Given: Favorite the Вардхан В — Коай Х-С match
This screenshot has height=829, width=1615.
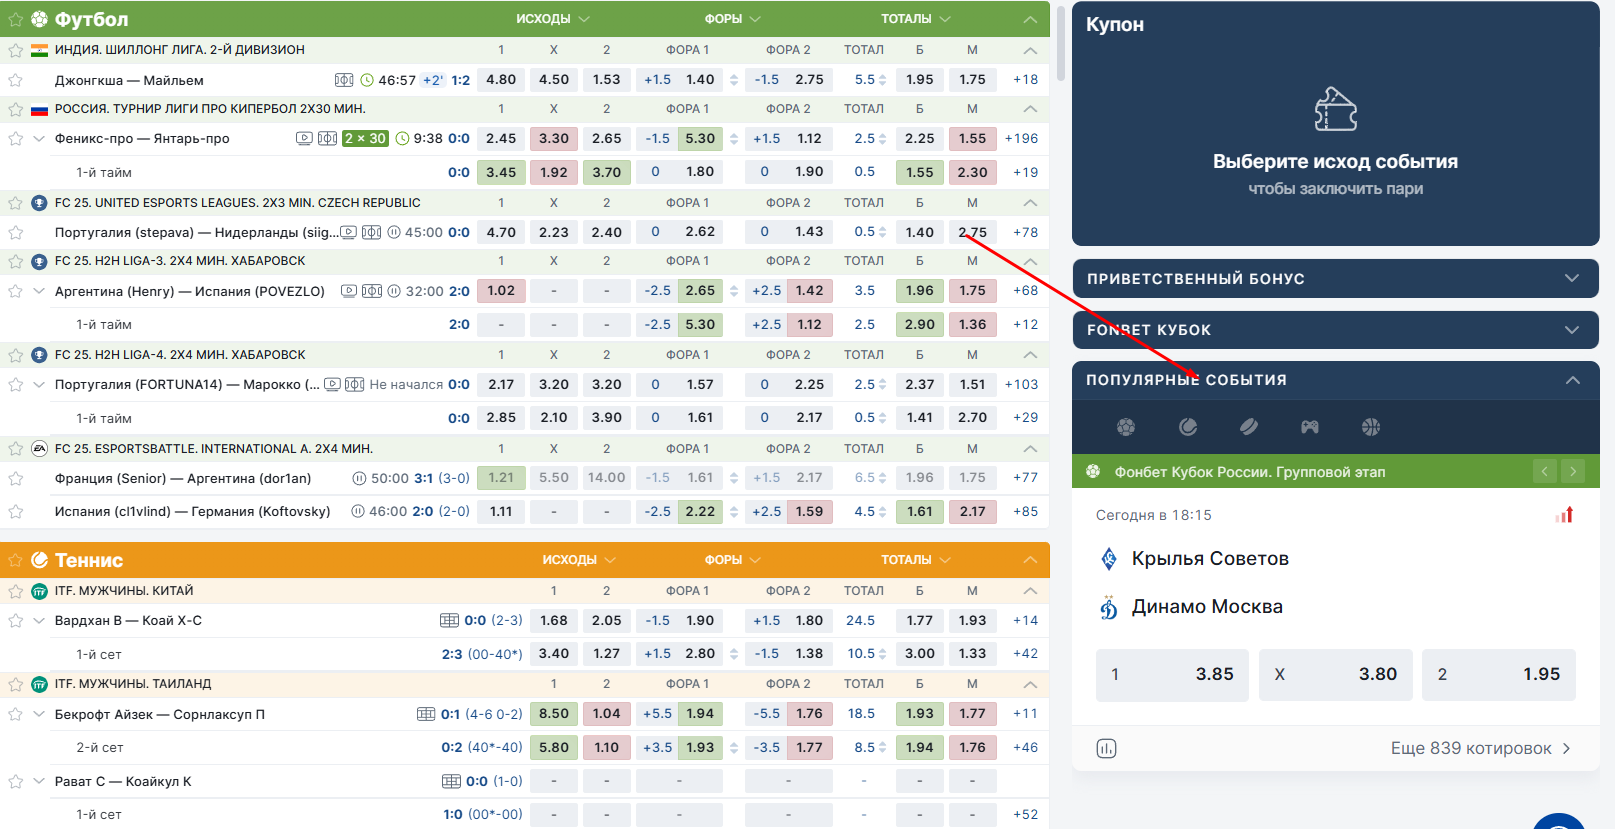Looking at the screenshot, I should coord(15,620).
